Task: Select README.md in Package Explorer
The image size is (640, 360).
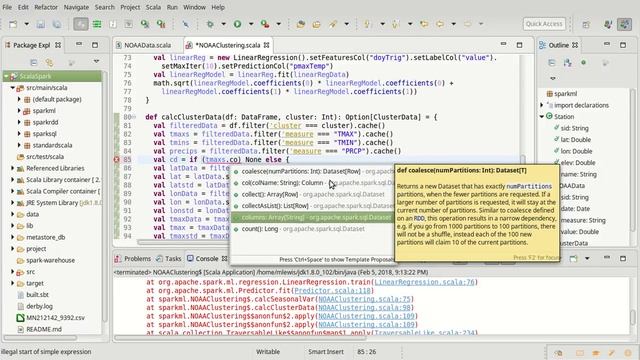Action: coord(40,329)
